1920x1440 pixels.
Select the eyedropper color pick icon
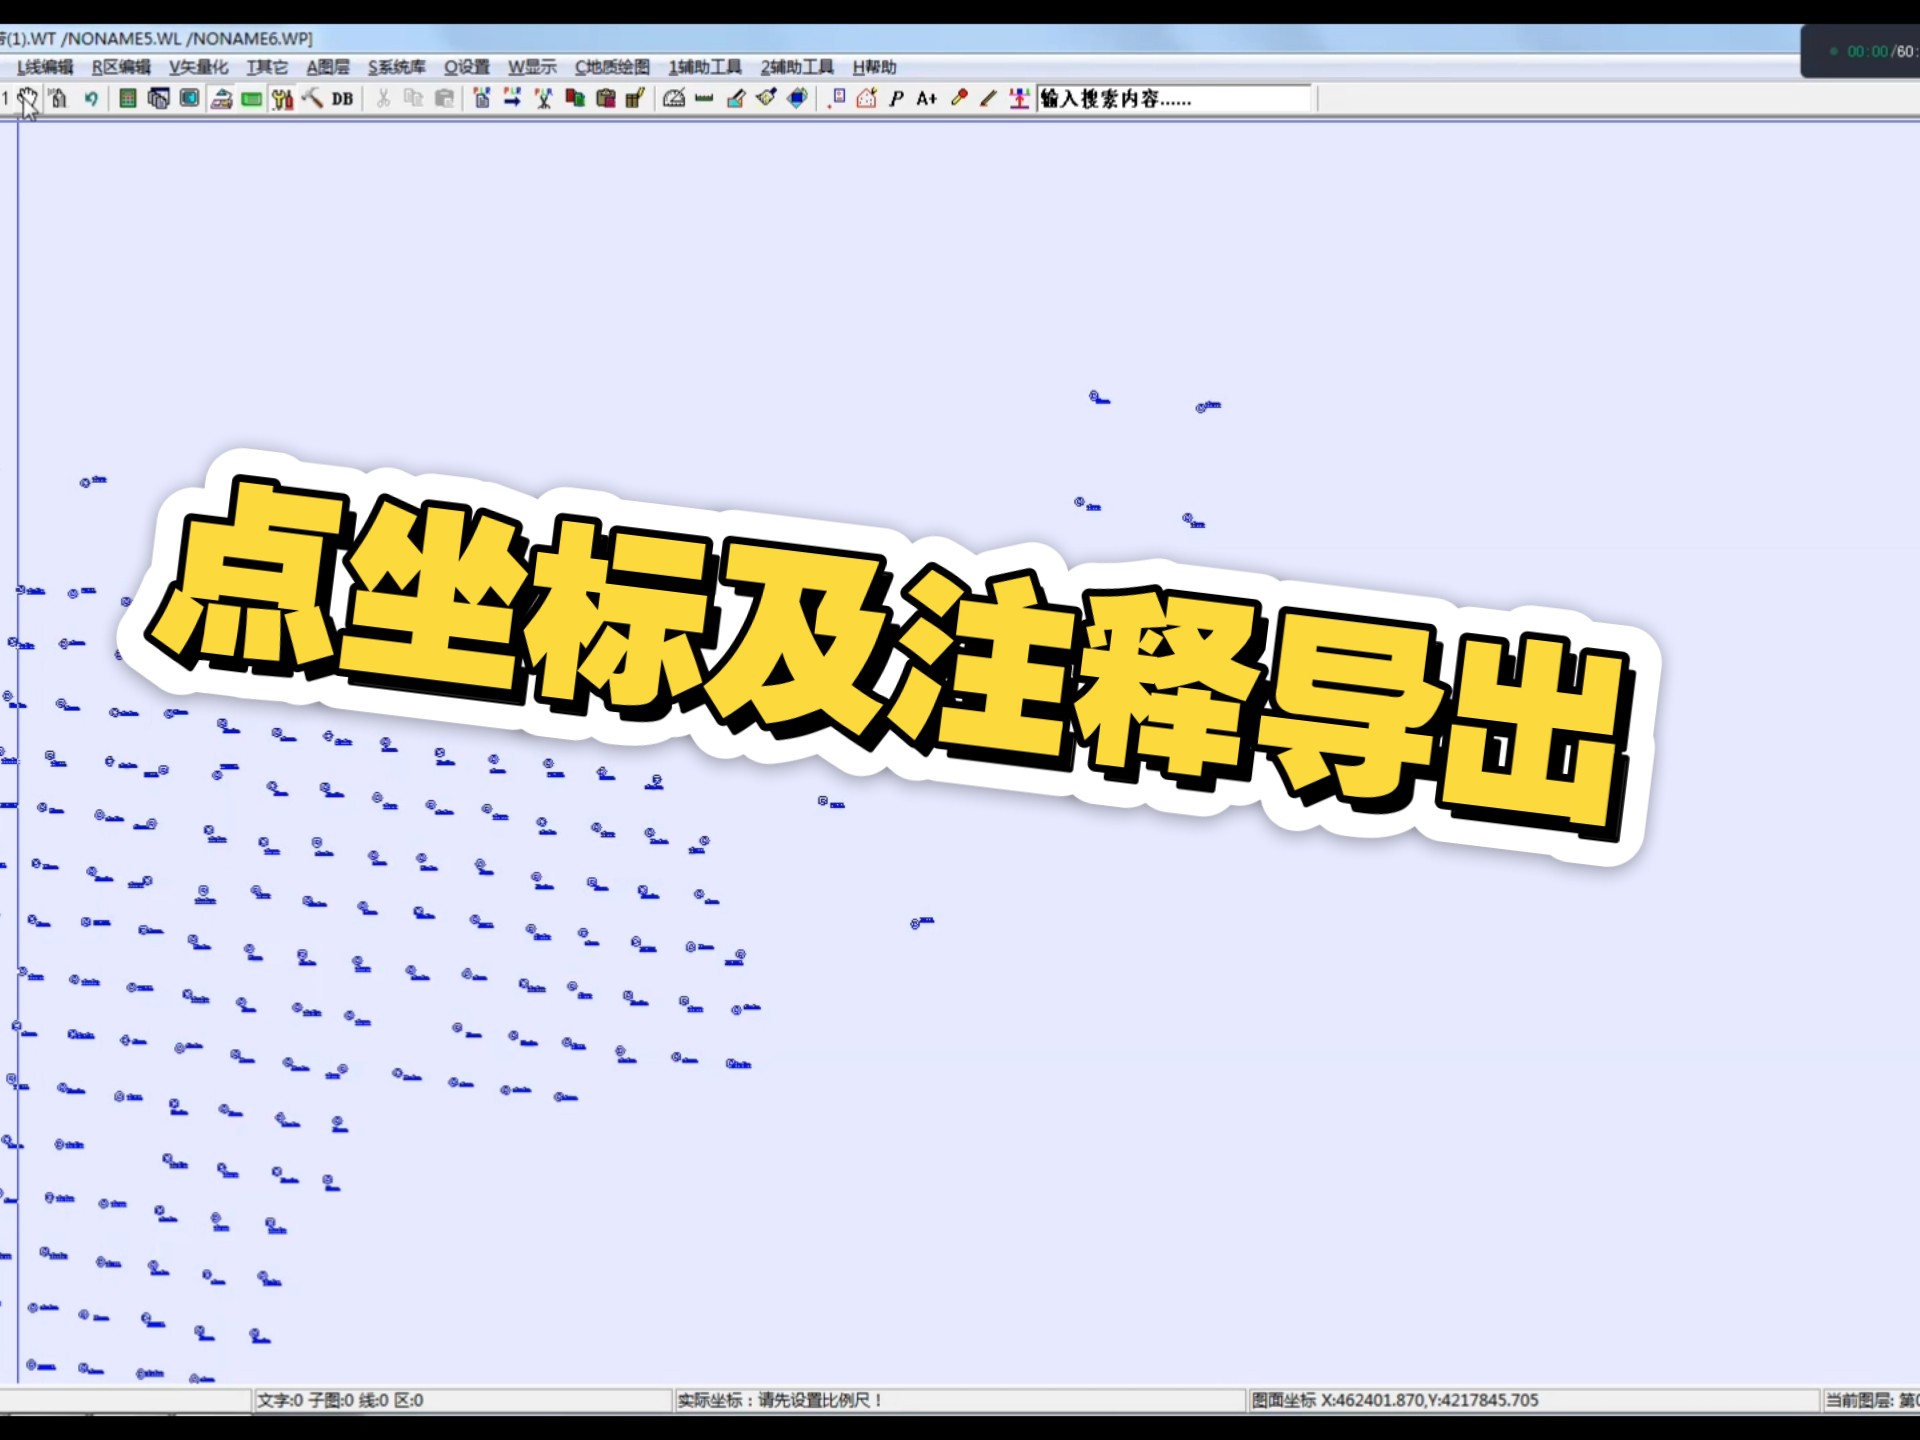[x=958, y=99]
